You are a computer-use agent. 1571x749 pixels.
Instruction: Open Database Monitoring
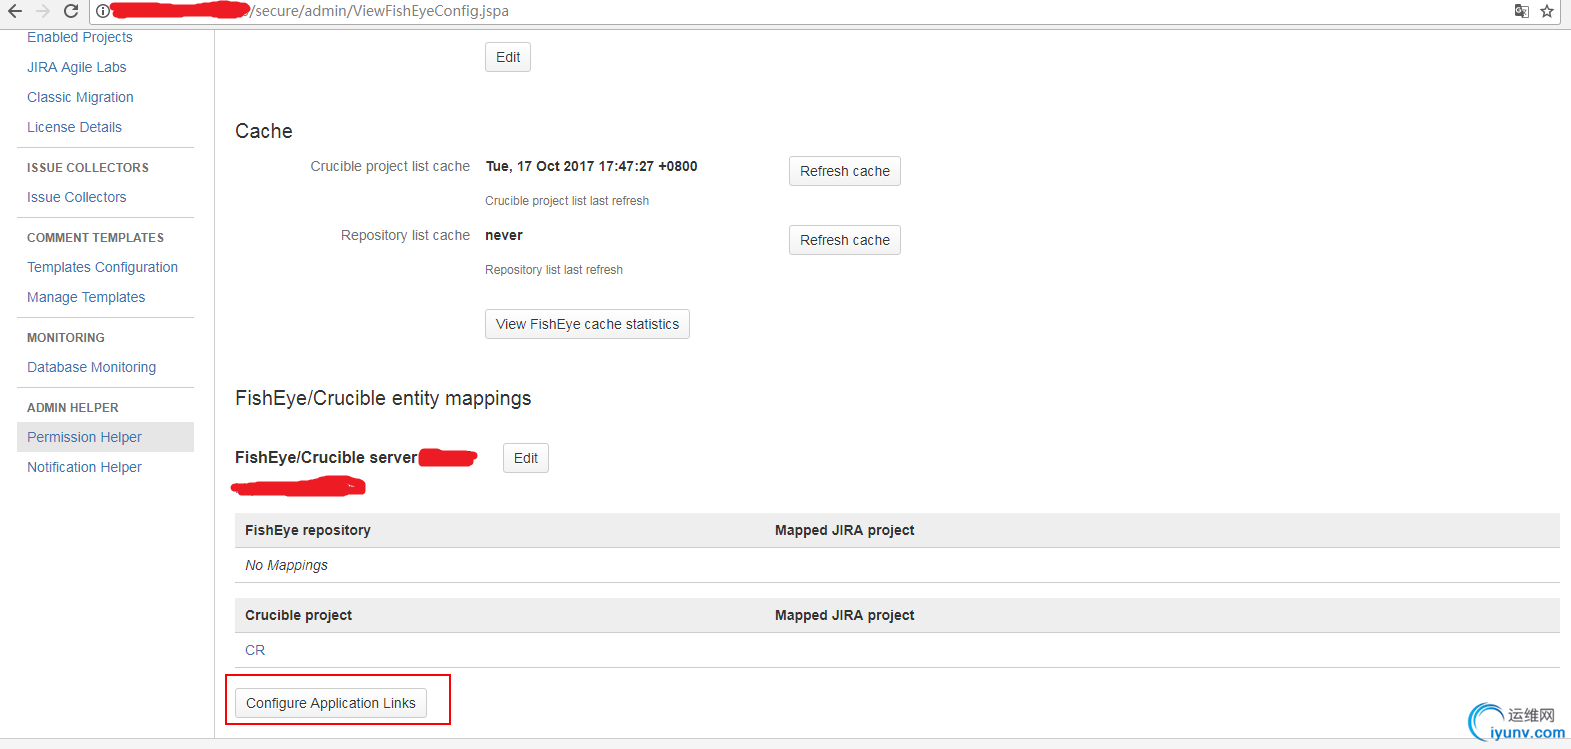[91, 367]
